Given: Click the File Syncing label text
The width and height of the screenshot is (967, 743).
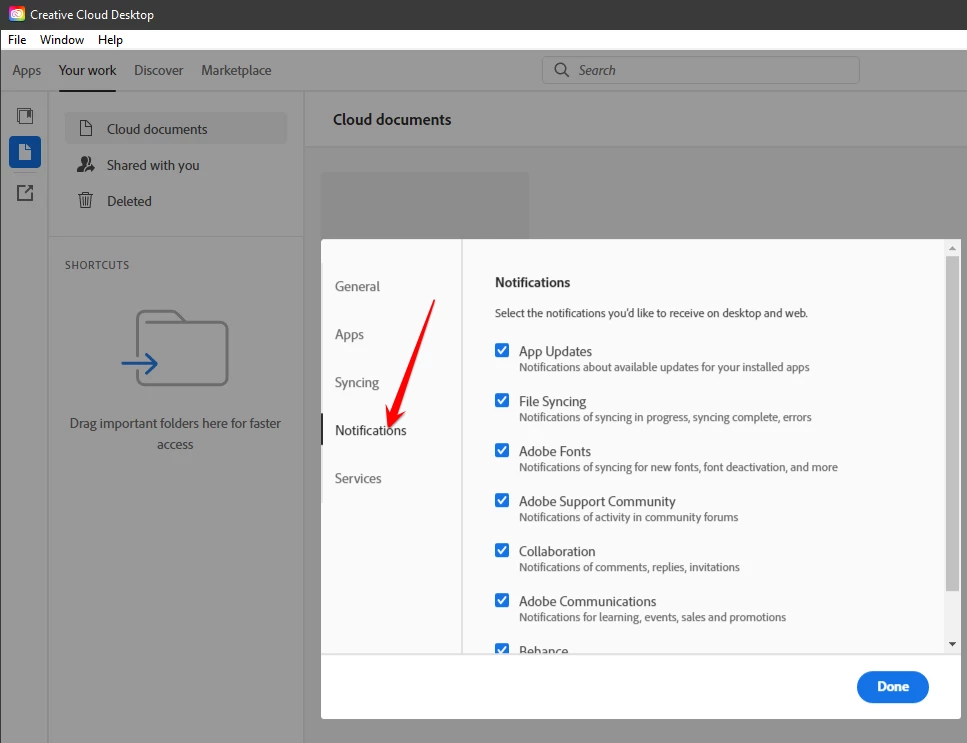Looking at the screenshot, I should (553, 401).
